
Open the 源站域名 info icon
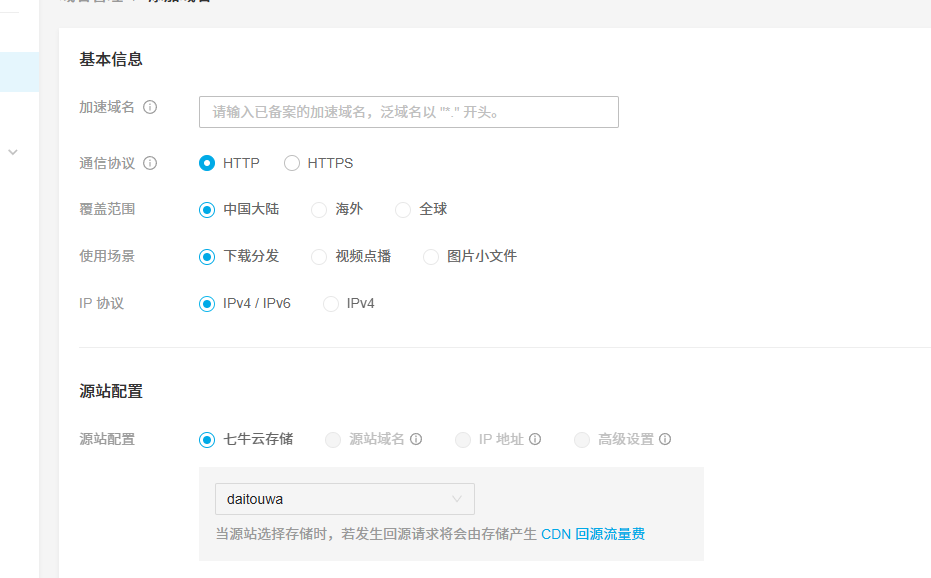(417, 439)
